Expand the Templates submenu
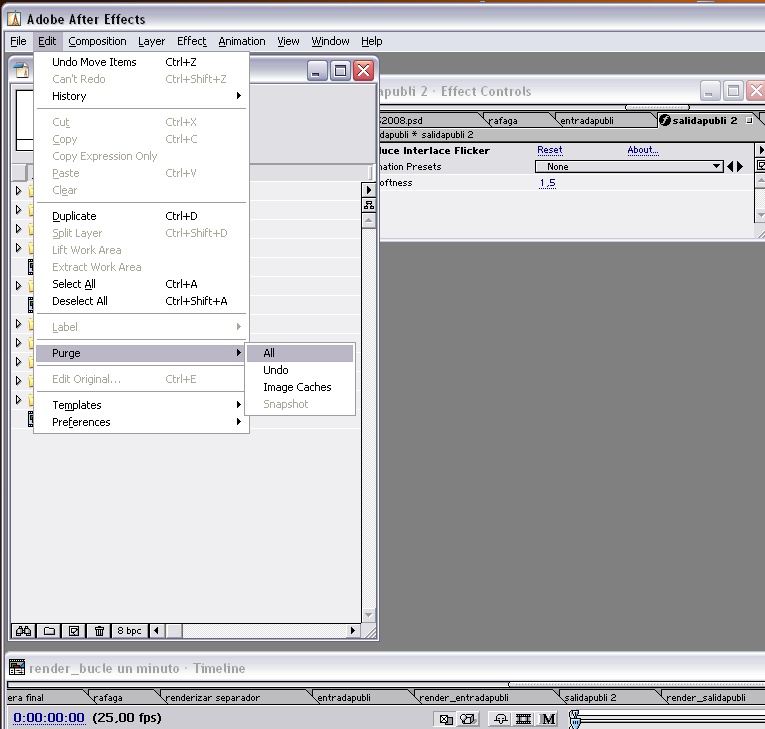765x729 pixels. click(142, 405)
